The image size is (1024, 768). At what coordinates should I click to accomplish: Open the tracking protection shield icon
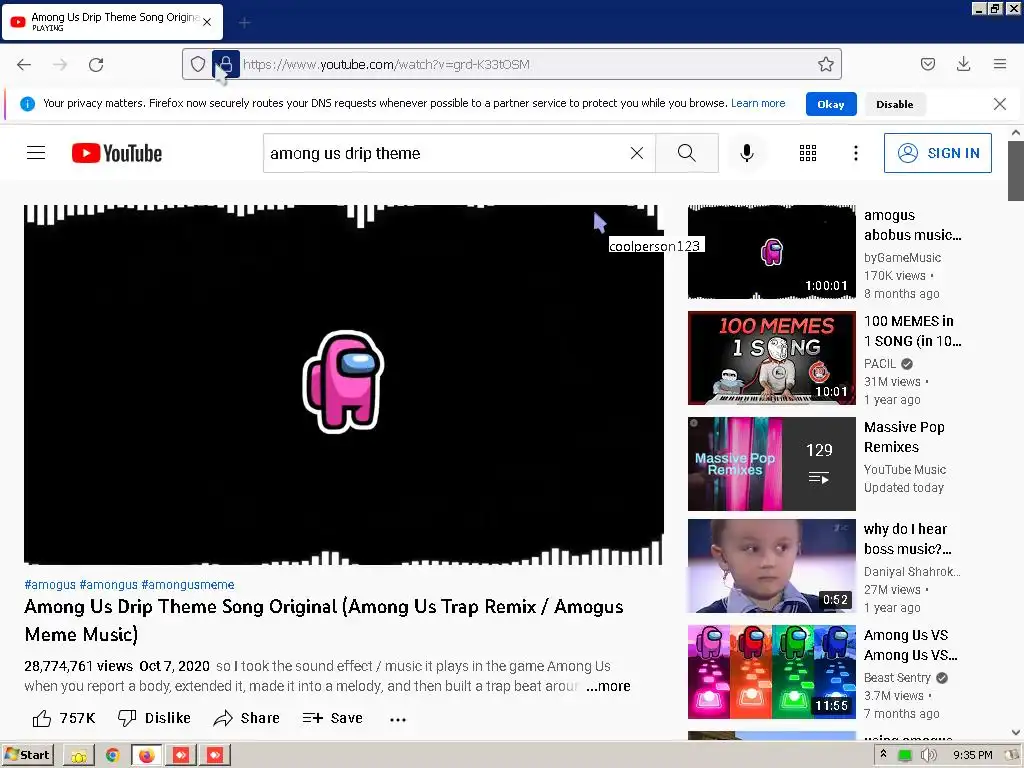(x=198, y=64)
